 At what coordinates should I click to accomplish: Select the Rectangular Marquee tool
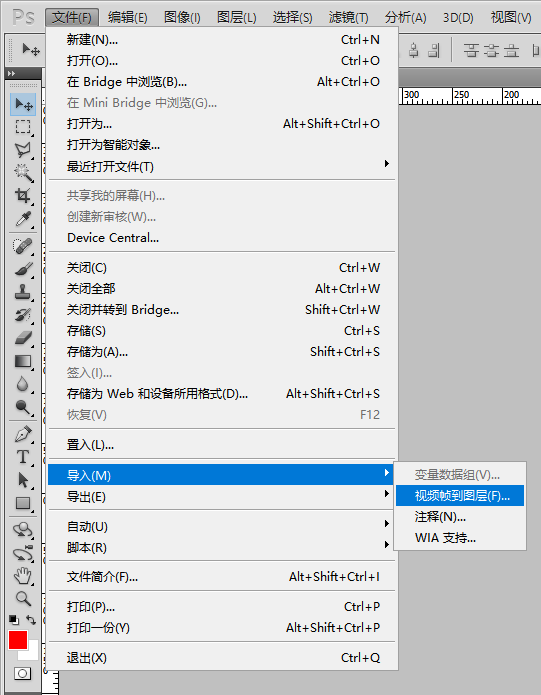click(23, 127)
